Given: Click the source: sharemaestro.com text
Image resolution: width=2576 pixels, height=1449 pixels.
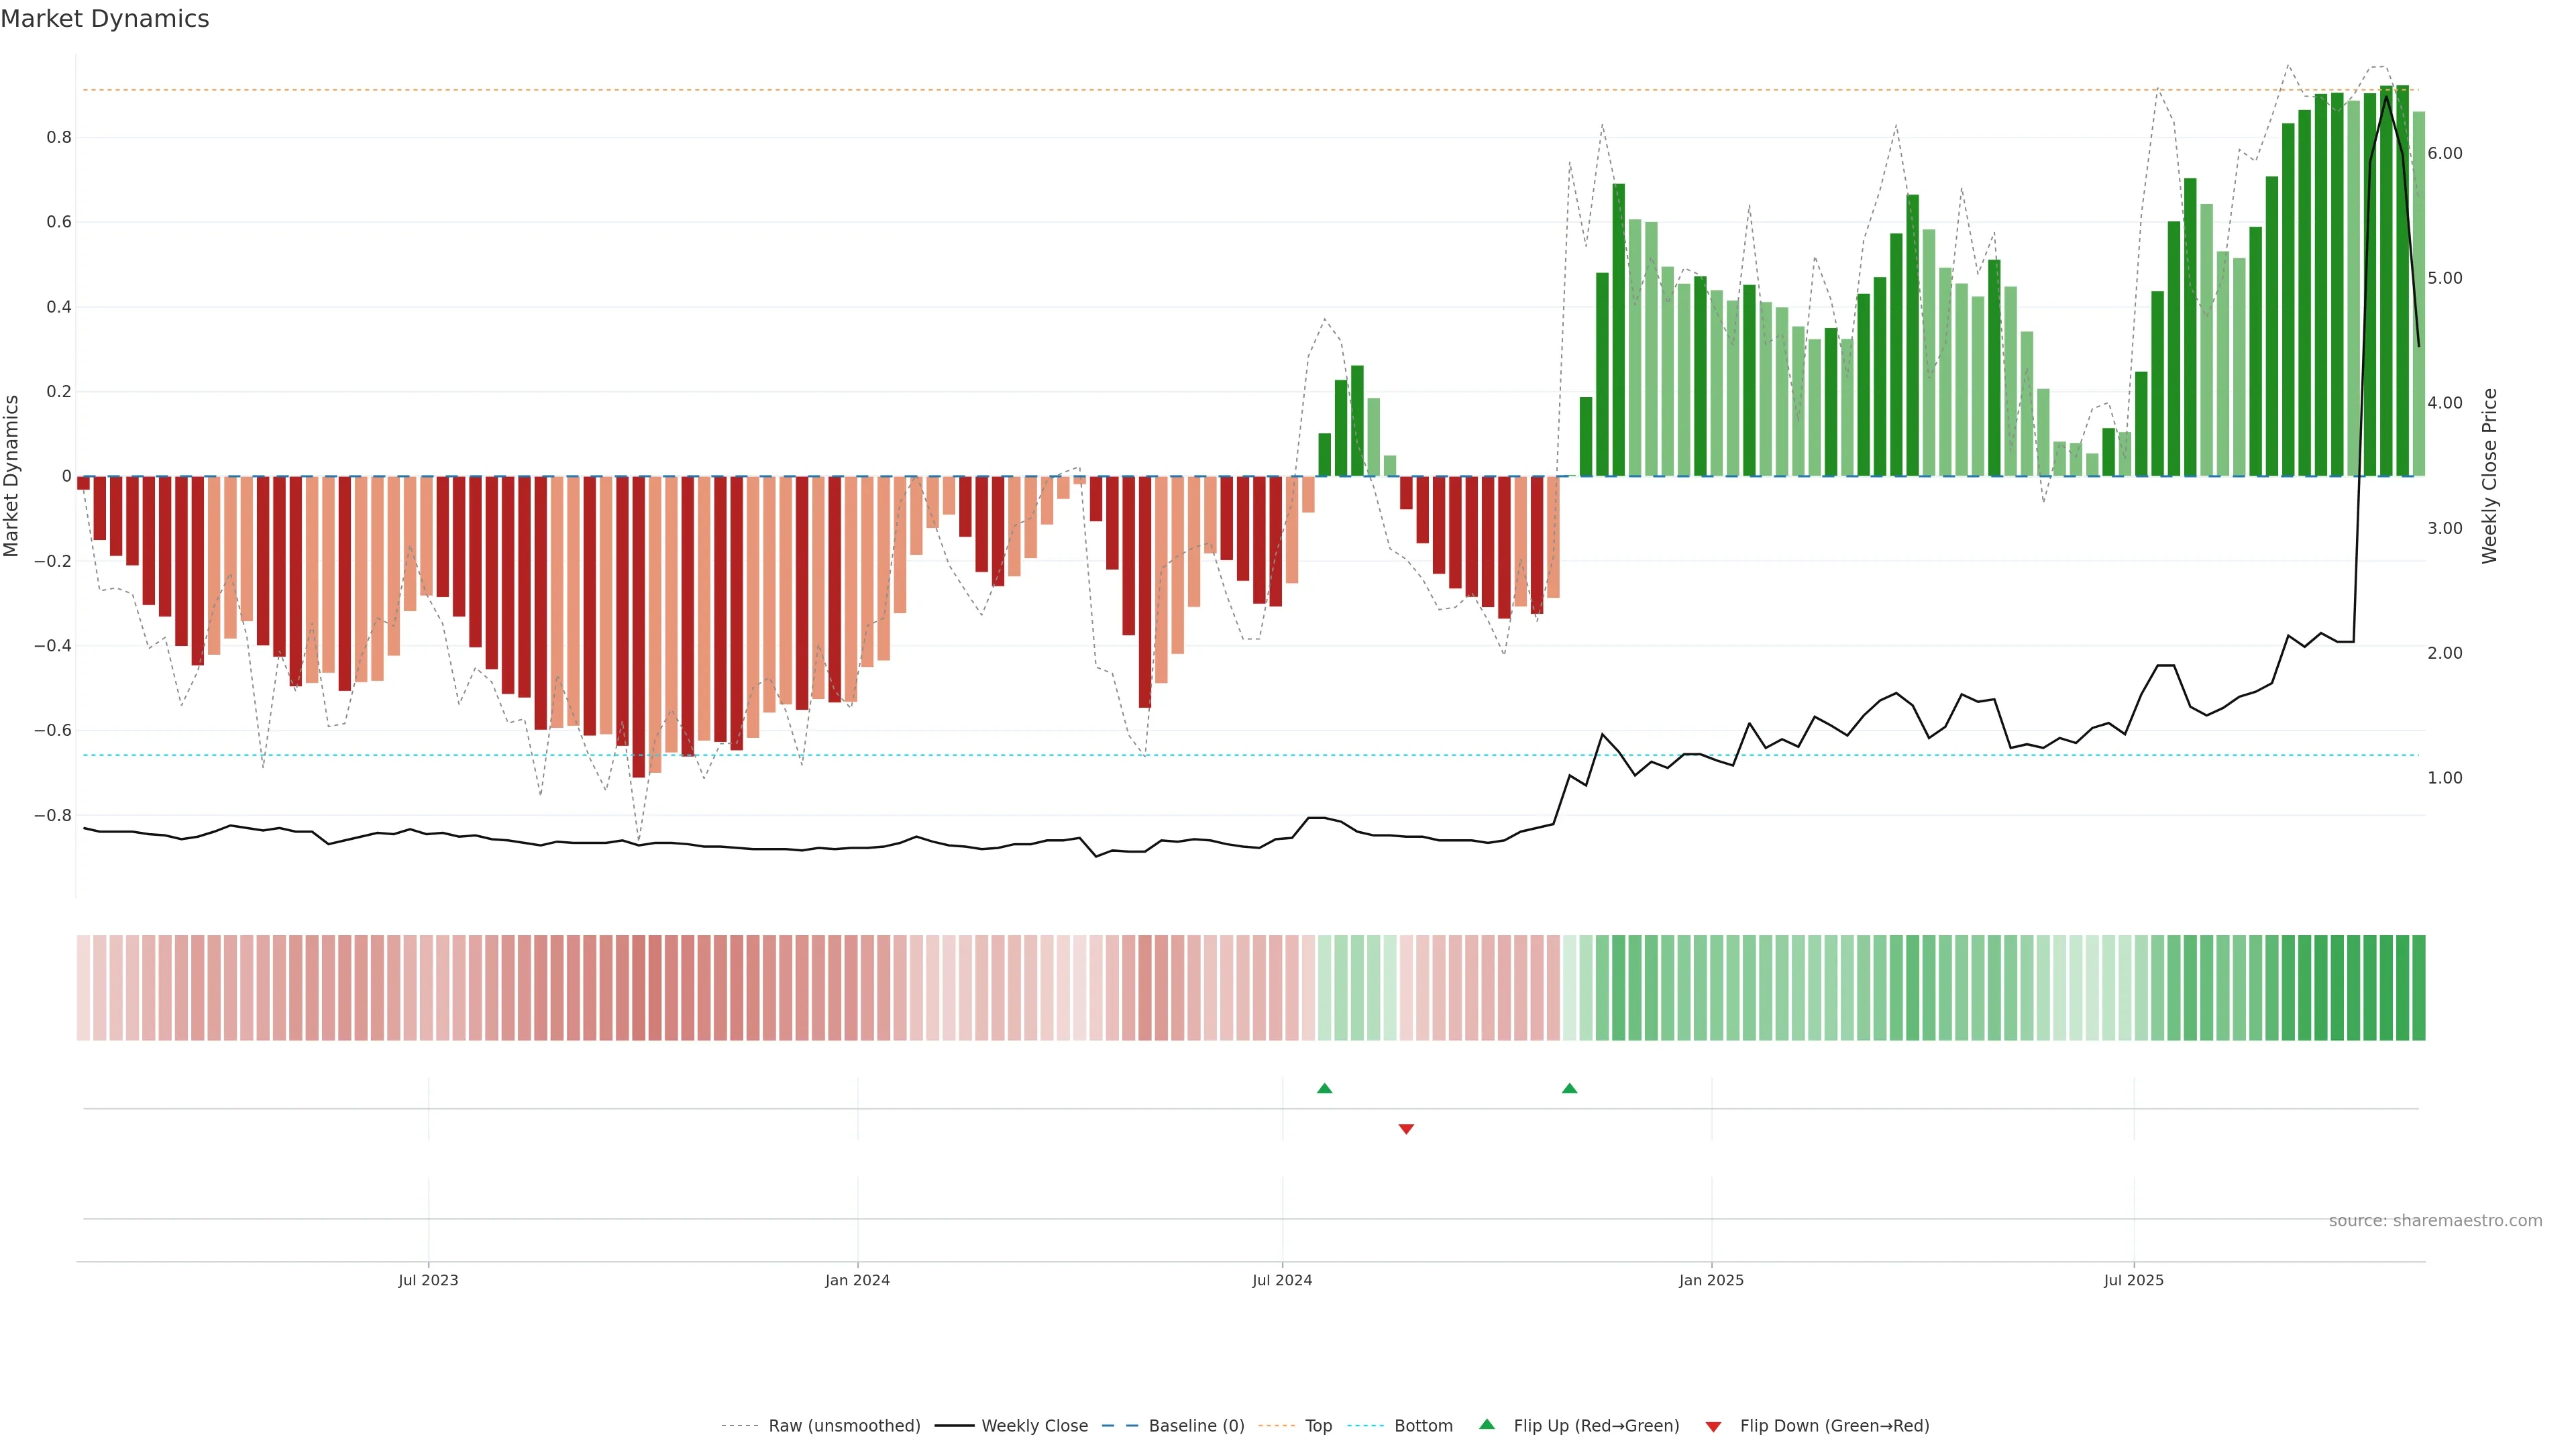Looking at the screenshot, I should point(2435,1221).
